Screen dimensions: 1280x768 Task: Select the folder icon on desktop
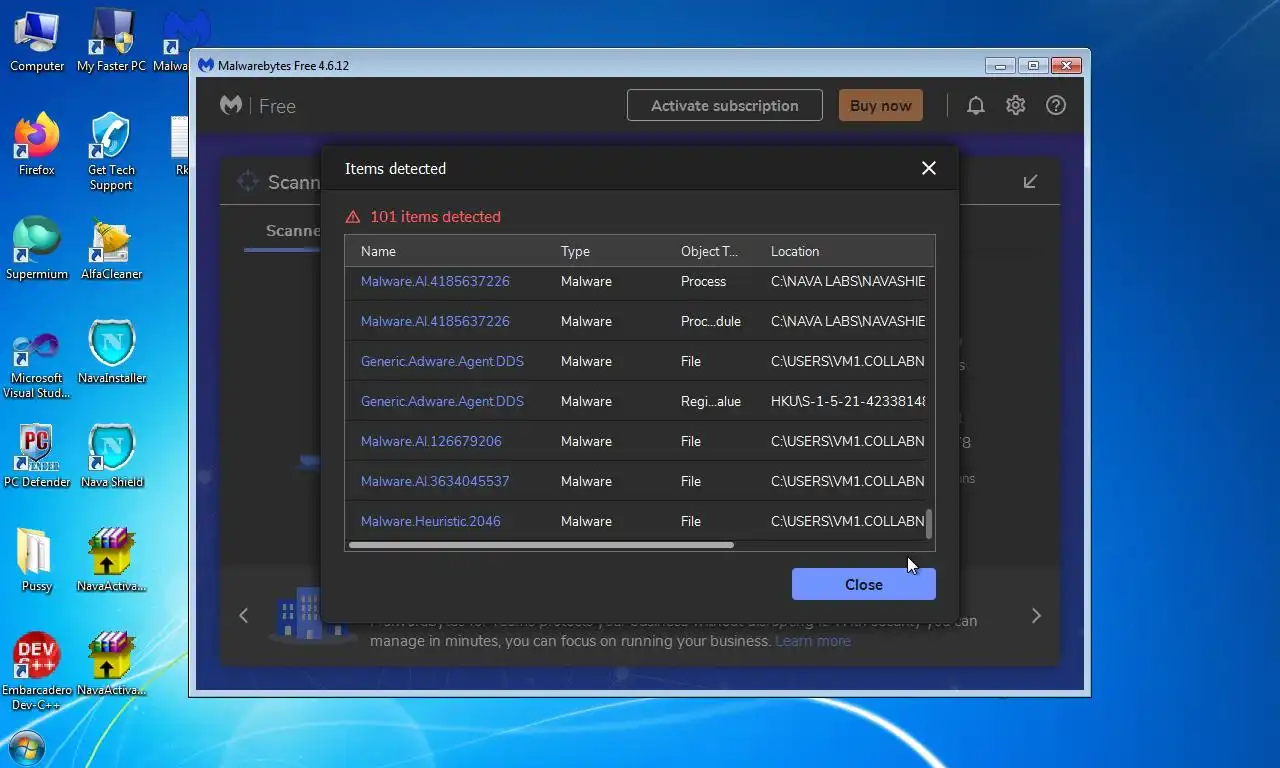point(37,560)
